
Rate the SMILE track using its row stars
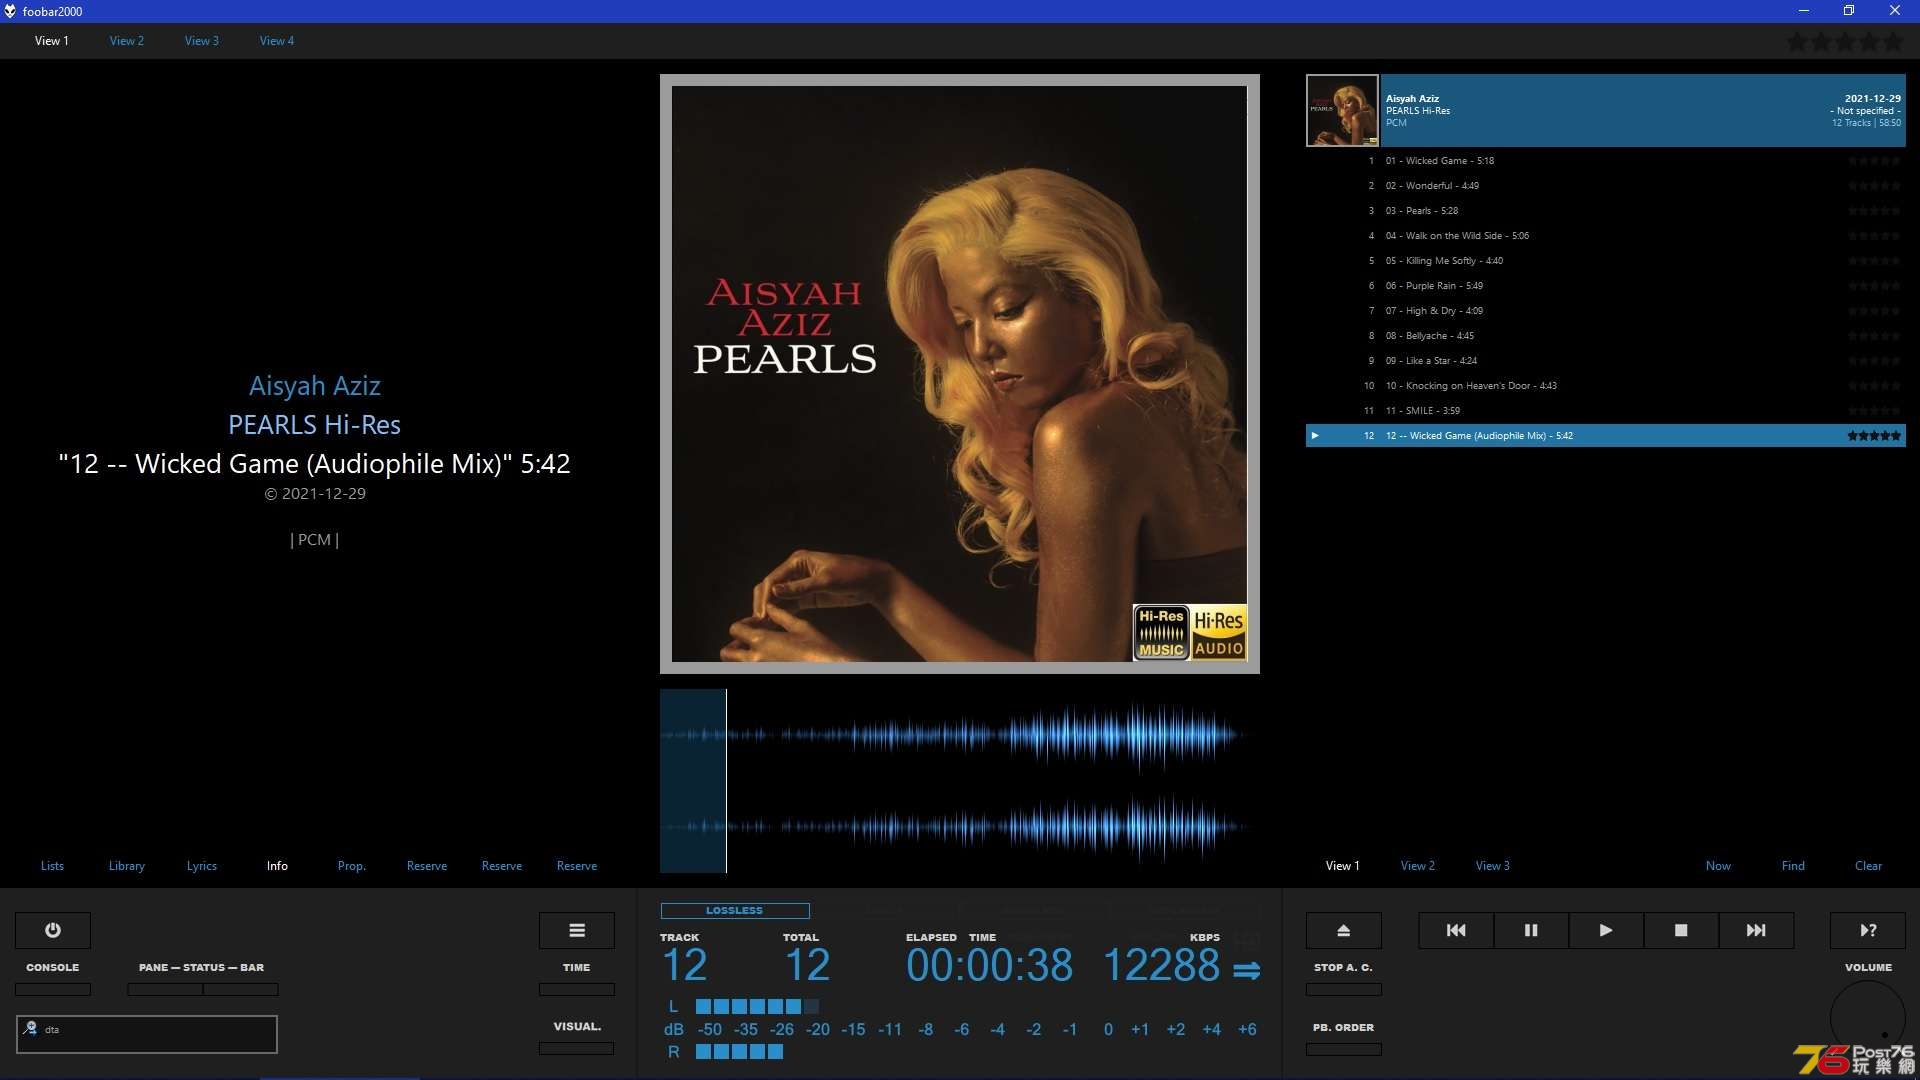tap(1874, 411)
